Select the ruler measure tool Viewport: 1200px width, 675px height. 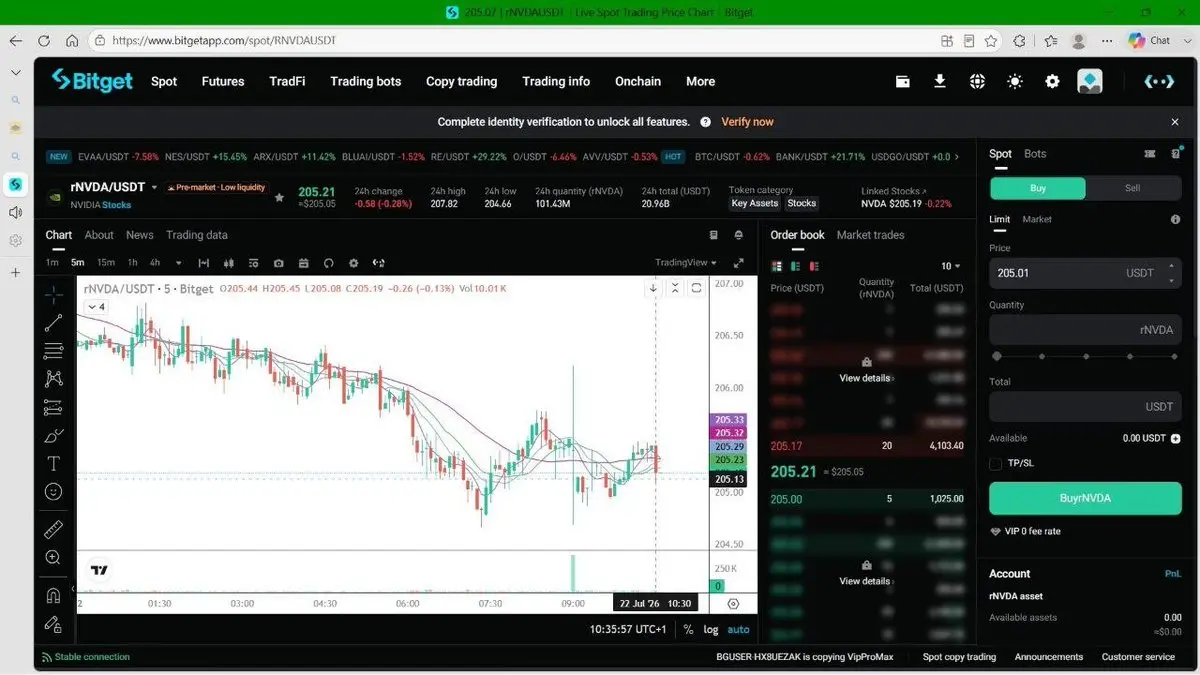coord(53,530)
